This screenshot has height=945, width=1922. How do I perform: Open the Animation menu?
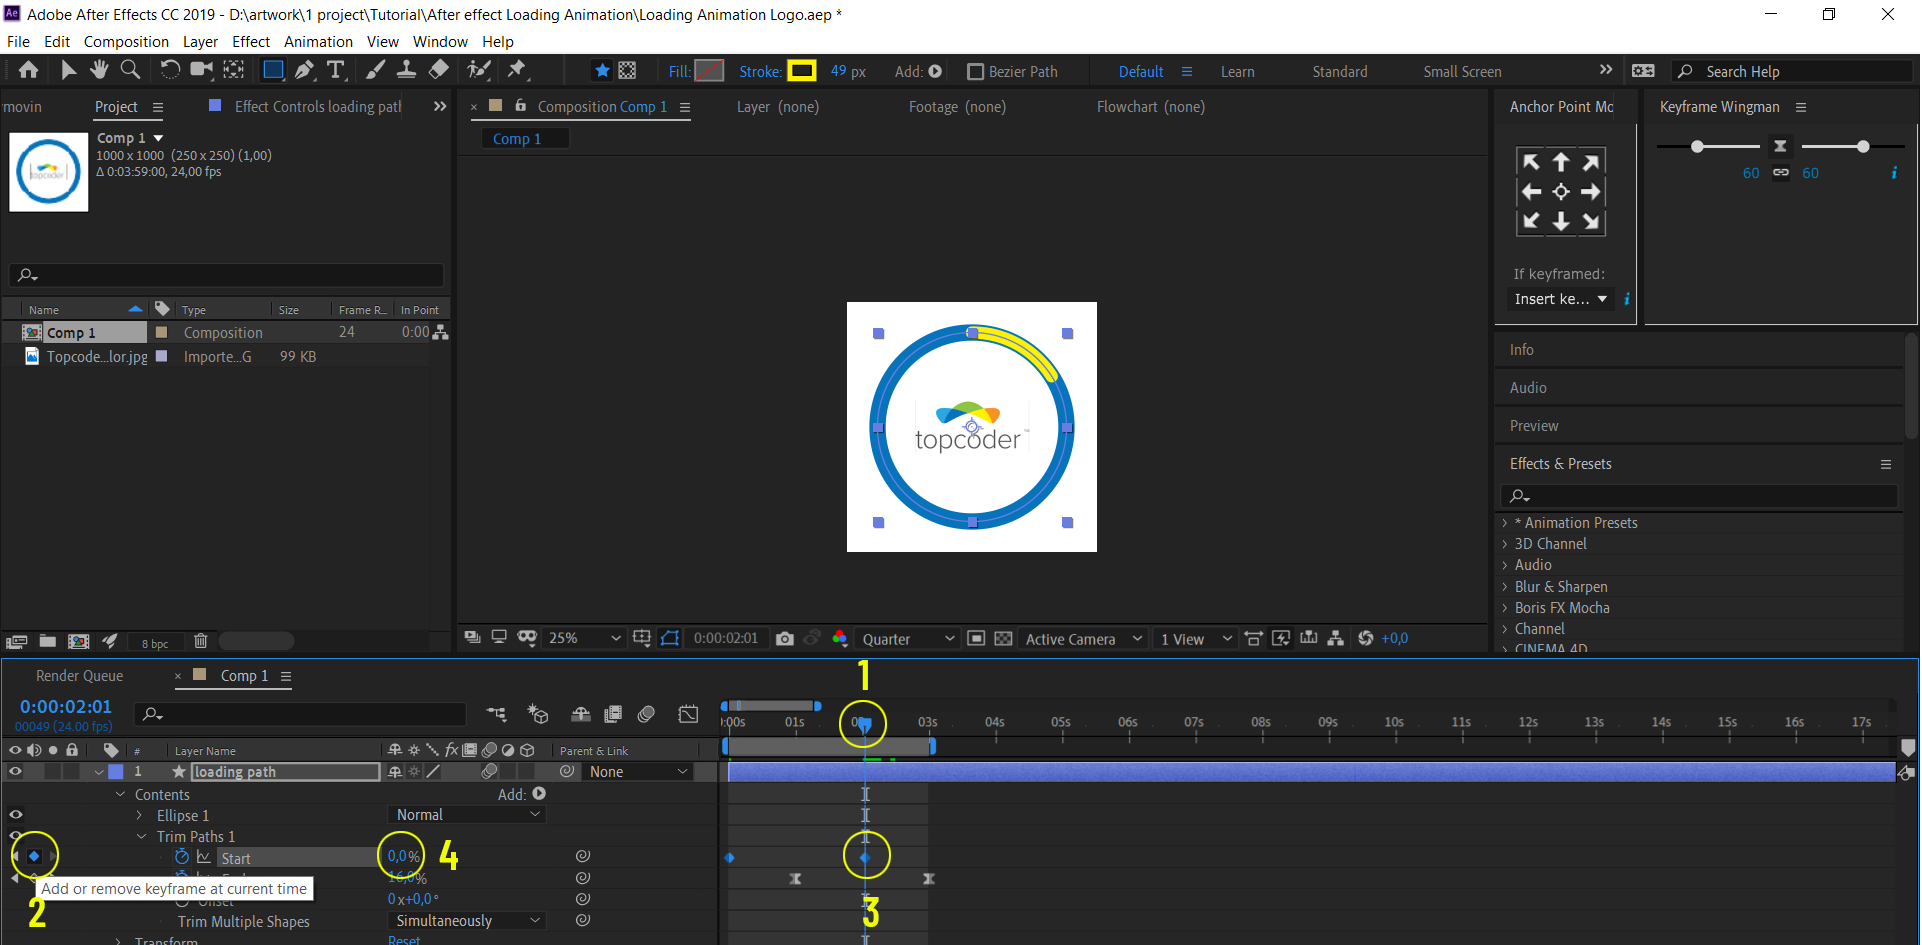coord(318,42)
